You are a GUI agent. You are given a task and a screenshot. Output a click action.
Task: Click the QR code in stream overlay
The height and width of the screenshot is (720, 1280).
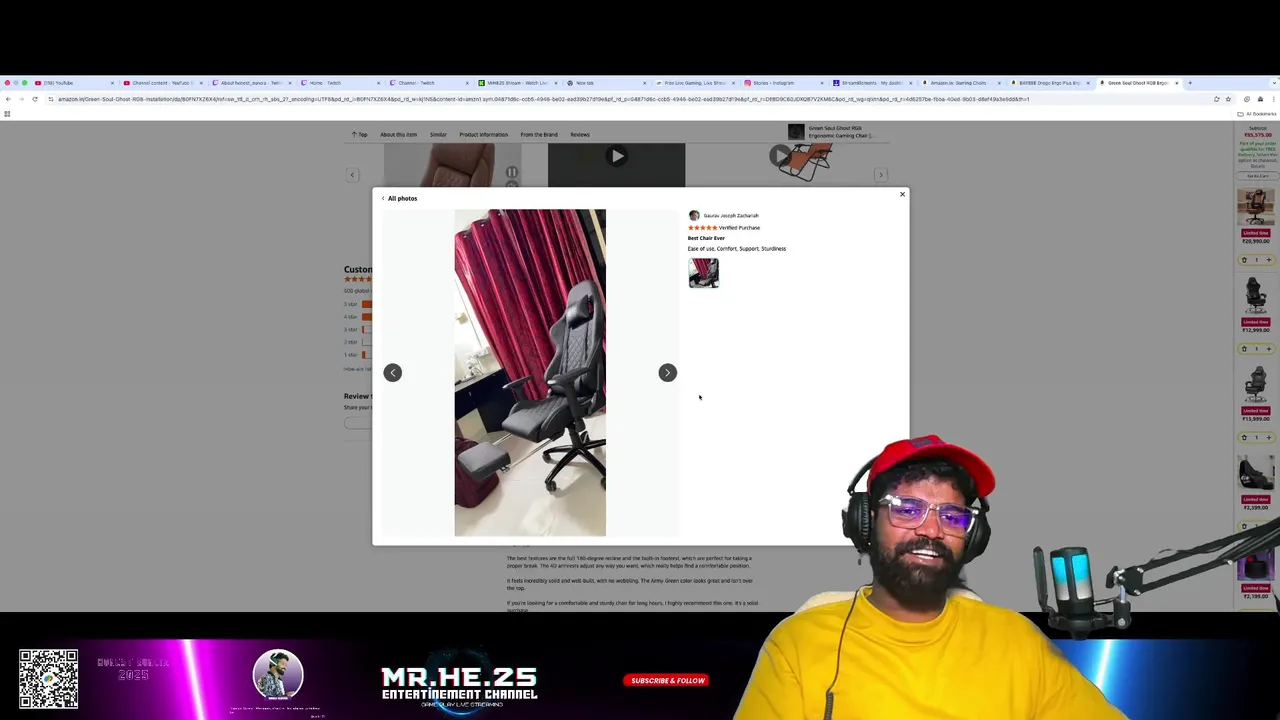48,679
